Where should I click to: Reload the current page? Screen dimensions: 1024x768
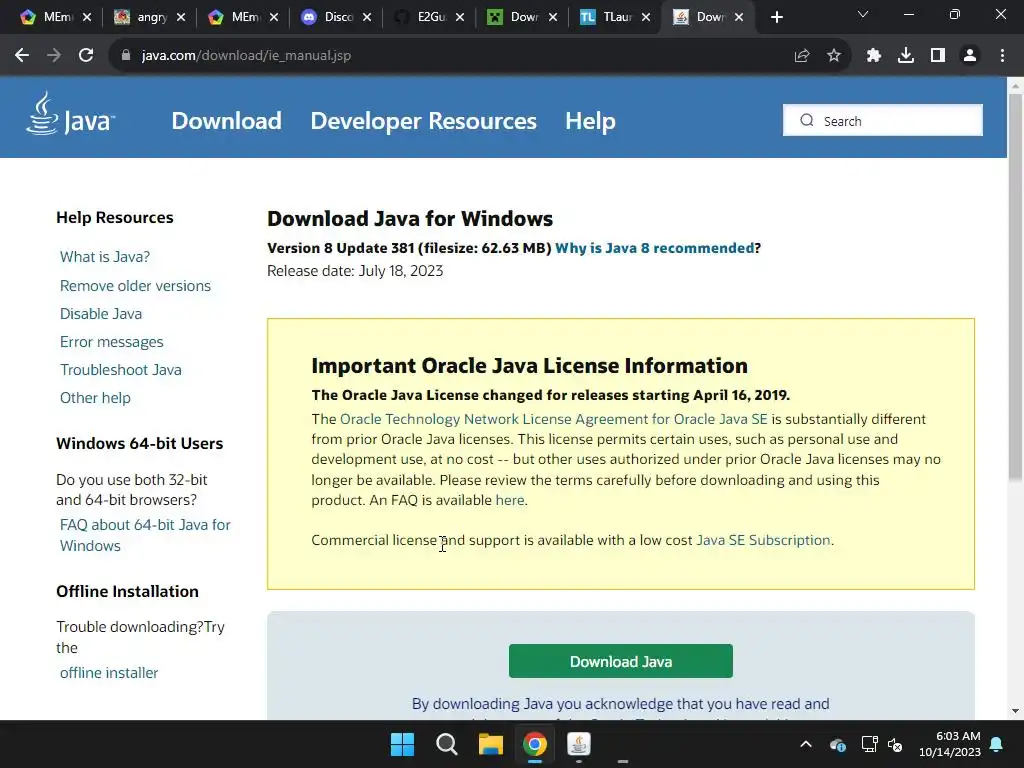click(x=86, y=56)
